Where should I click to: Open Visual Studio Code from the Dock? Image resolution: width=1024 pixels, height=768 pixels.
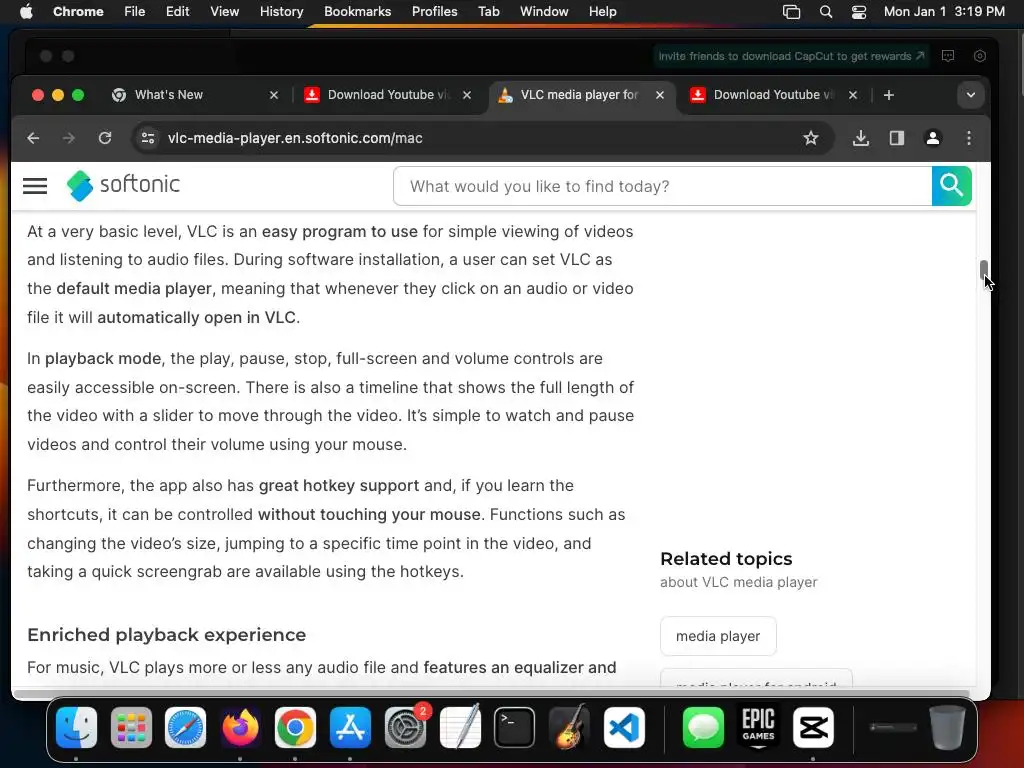point(624,727)
